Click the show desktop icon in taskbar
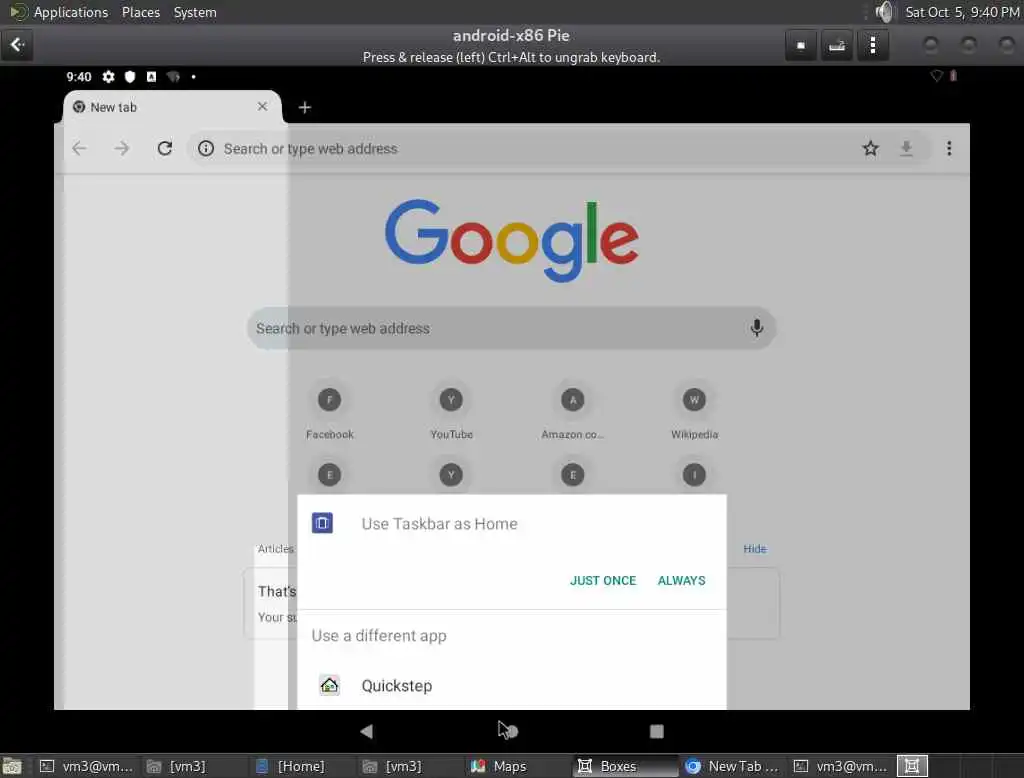Image resolution: width=1024 pixels, height=778 pixels. [12, 766]
